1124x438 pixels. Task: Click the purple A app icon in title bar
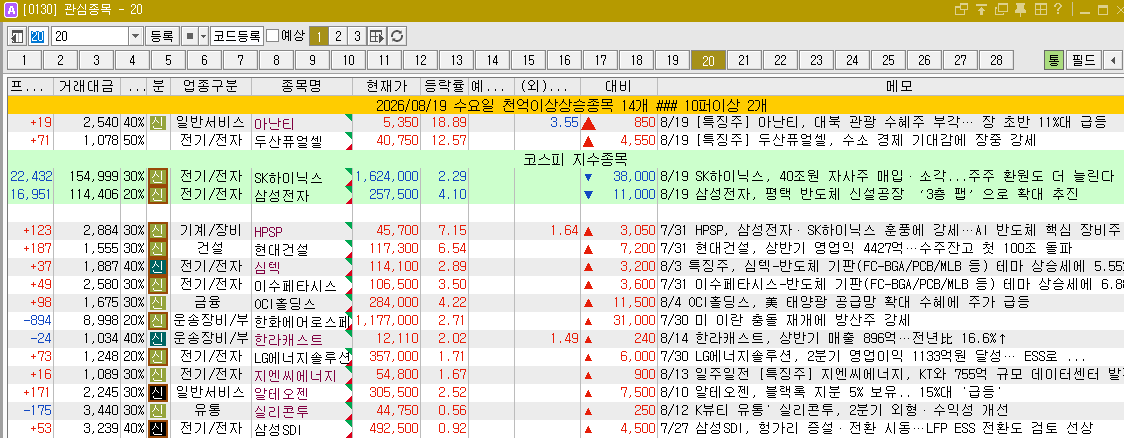point(11,10)
